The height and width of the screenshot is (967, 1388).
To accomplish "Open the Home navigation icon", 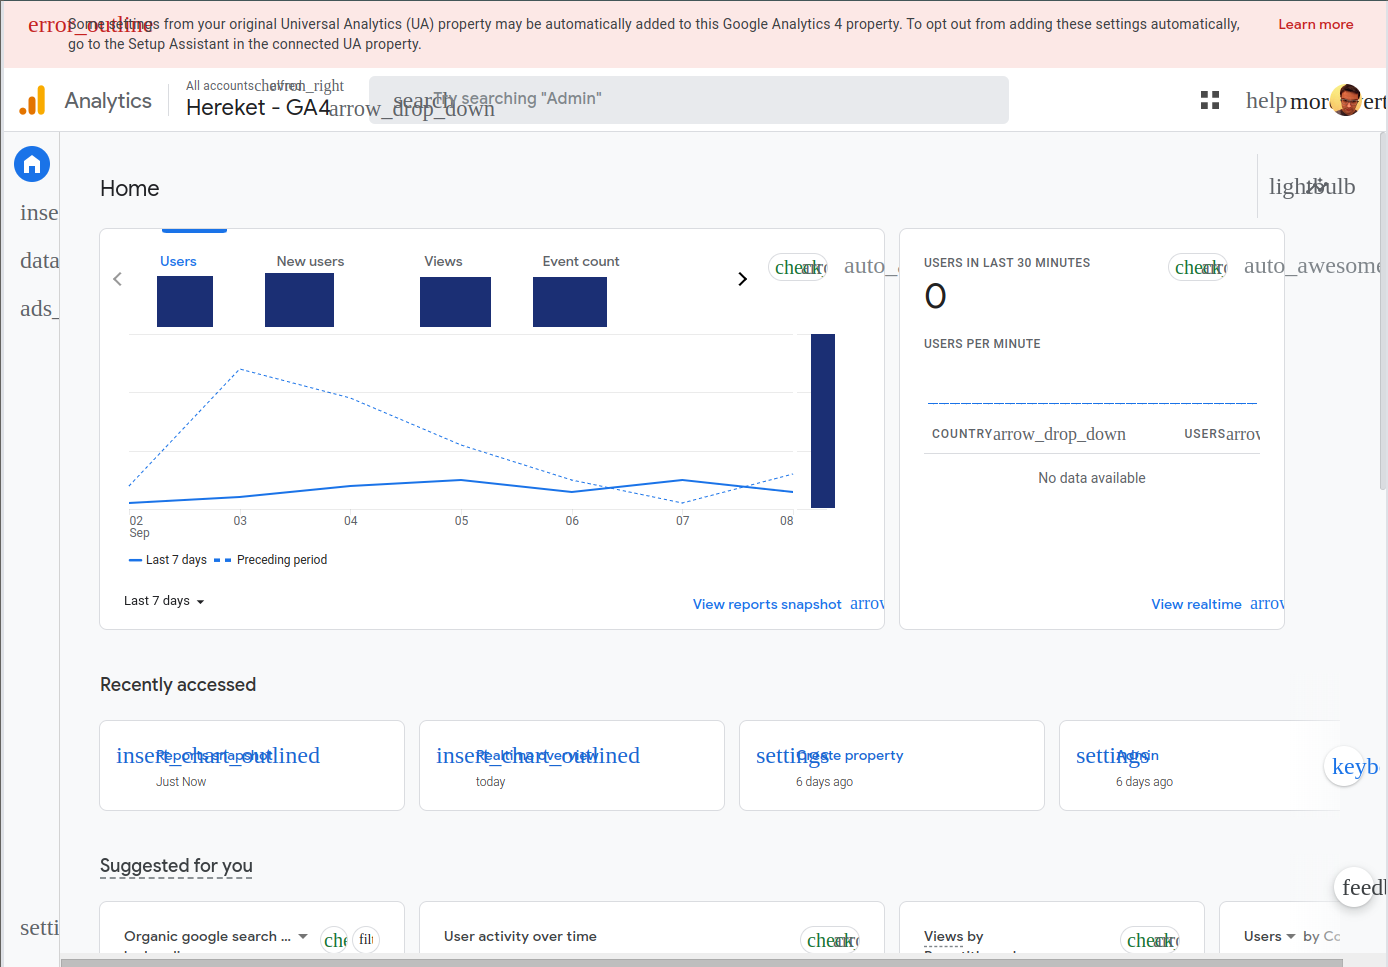I will [32, 164].
